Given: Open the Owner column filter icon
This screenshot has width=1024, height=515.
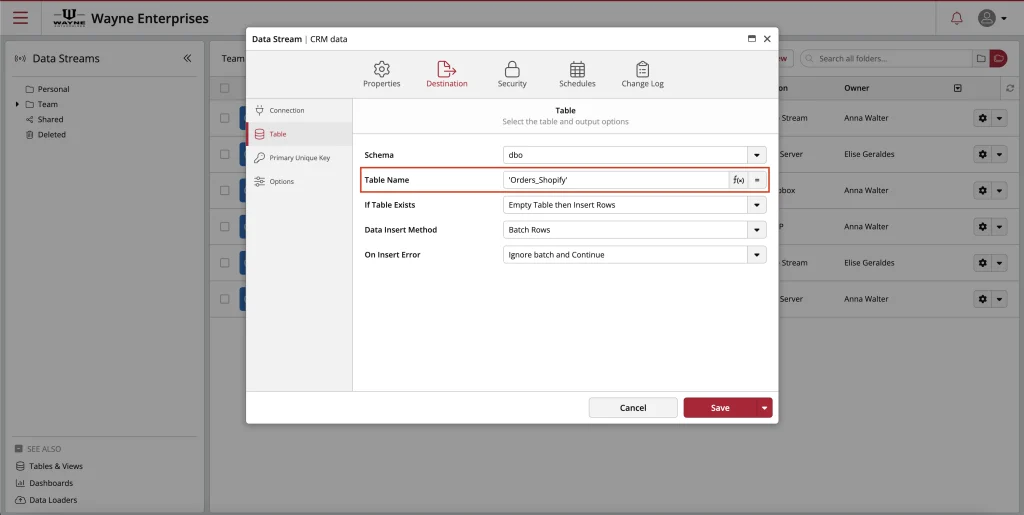Looking at the screenshot, I should click(x=957, y=88).
